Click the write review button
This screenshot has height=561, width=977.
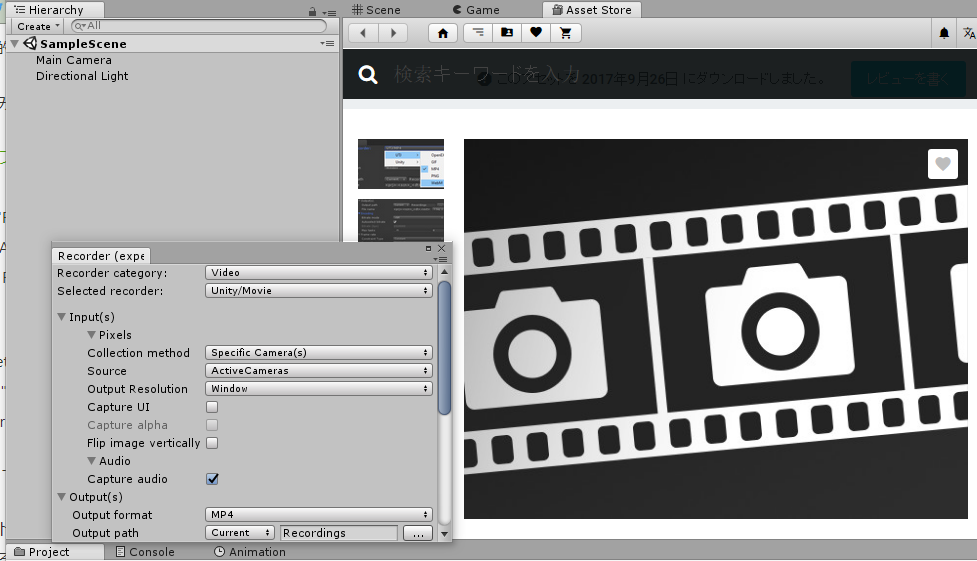pos(908,79)
